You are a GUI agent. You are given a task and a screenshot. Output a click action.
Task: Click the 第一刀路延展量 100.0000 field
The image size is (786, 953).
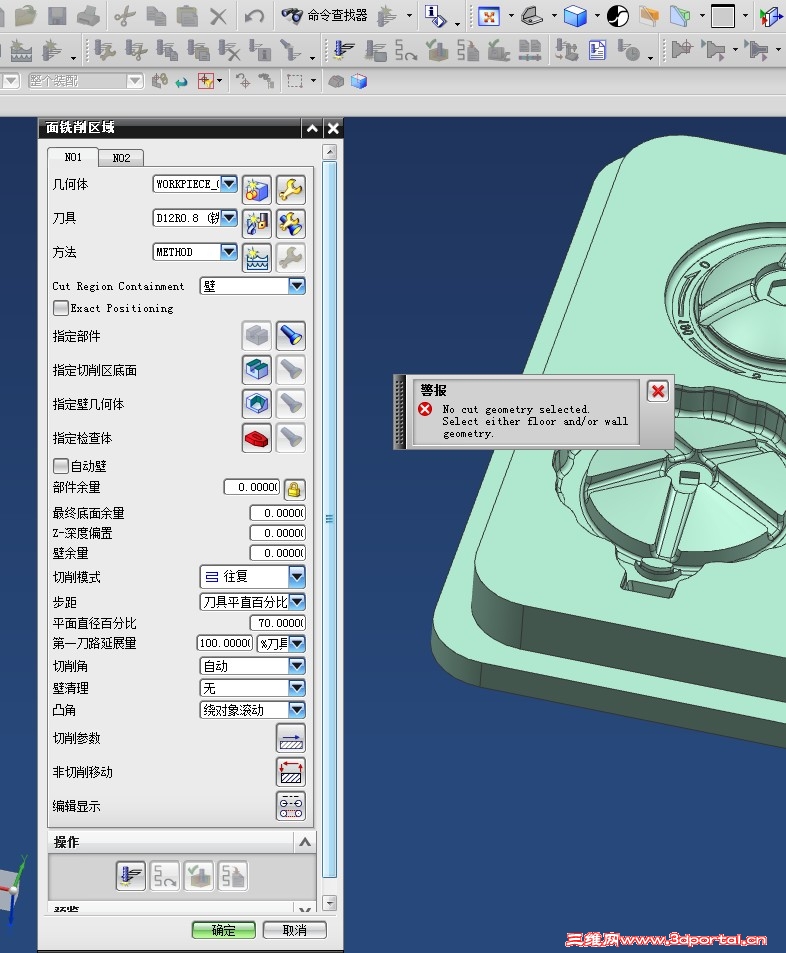[x=225, y=643]
